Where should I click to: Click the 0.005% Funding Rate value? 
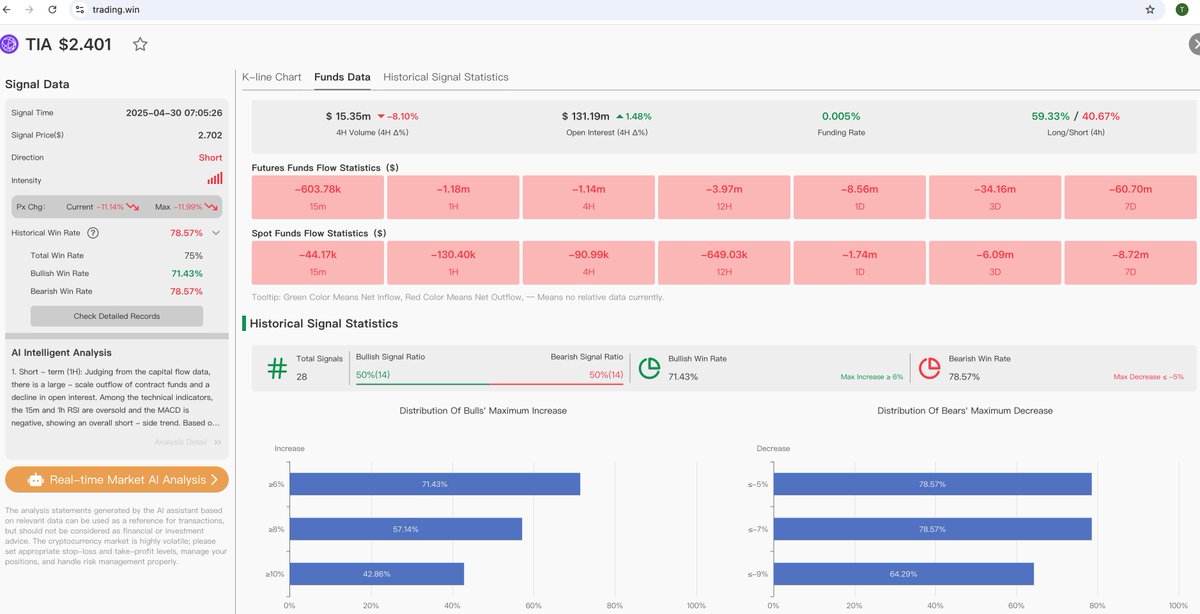(842, 116)
